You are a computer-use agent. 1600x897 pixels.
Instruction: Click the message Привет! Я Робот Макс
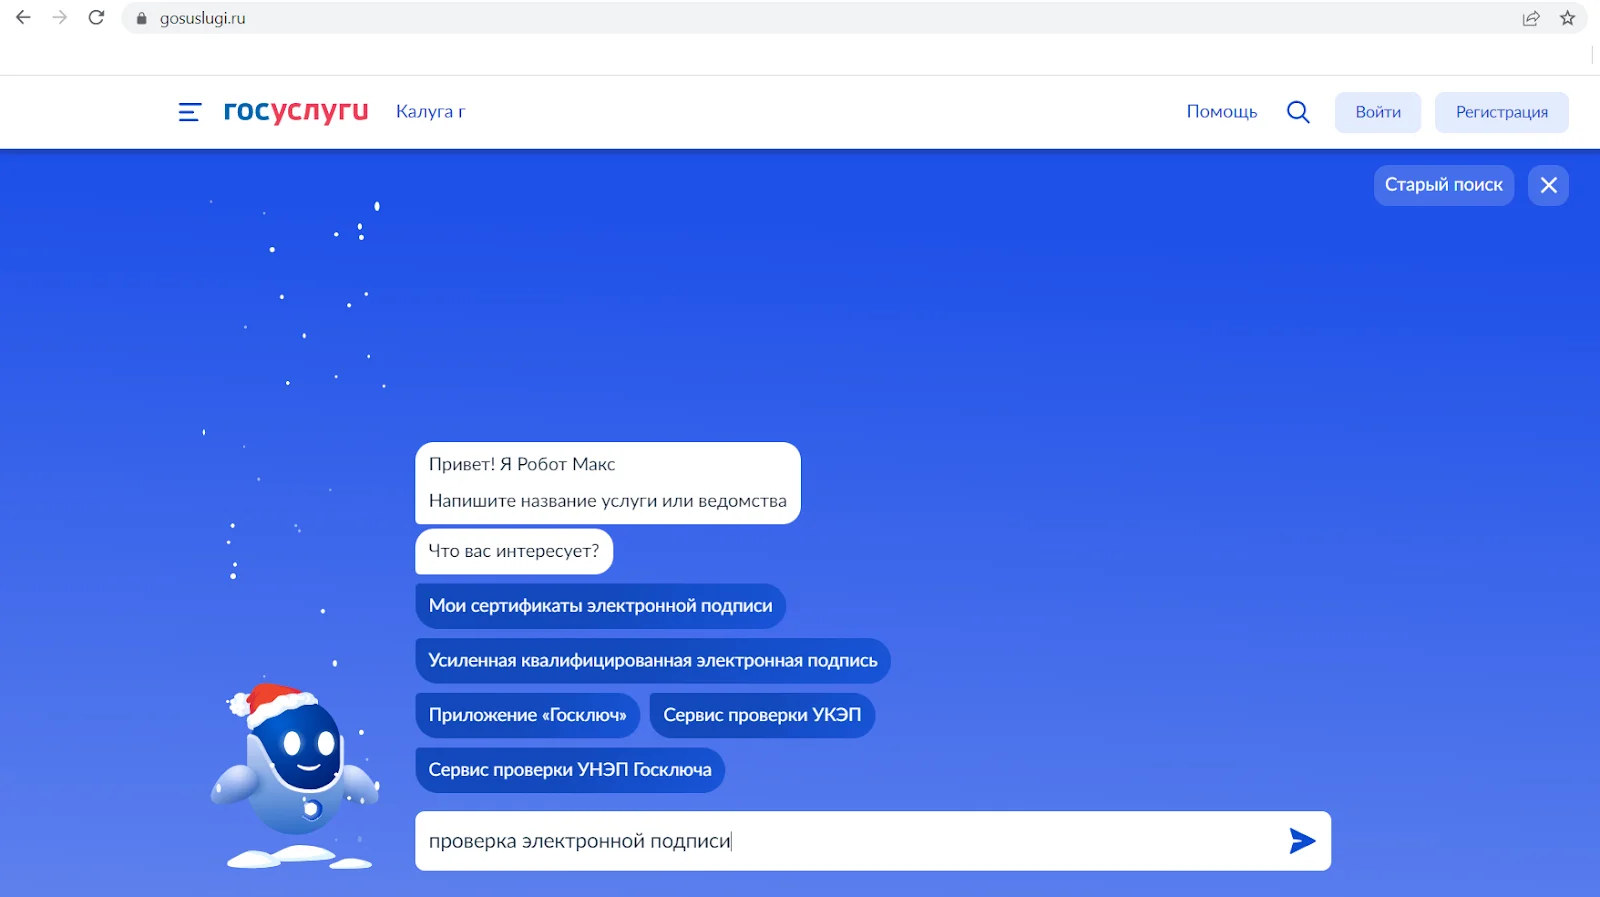pyautogui.click(x=522, y=464)
